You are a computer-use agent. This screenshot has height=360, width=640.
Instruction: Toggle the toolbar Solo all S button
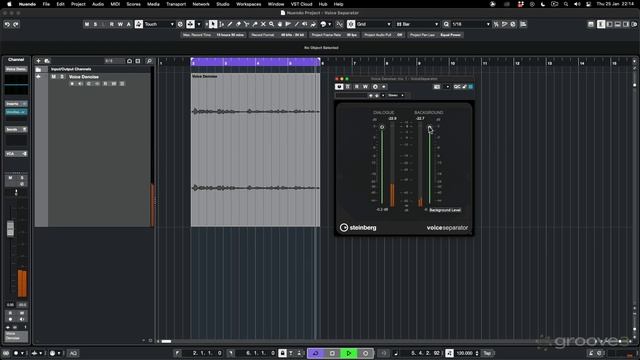coord(95,24)
